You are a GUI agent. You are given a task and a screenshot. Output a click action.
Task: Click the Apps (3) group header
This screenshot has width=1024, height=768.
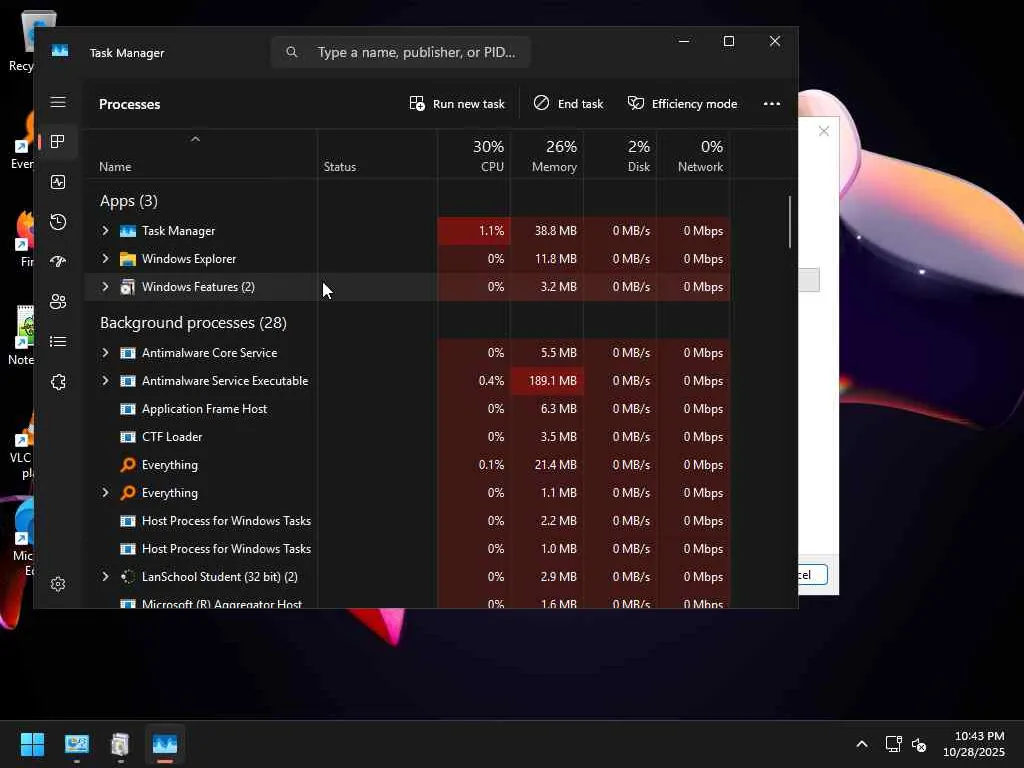(129, 201)
